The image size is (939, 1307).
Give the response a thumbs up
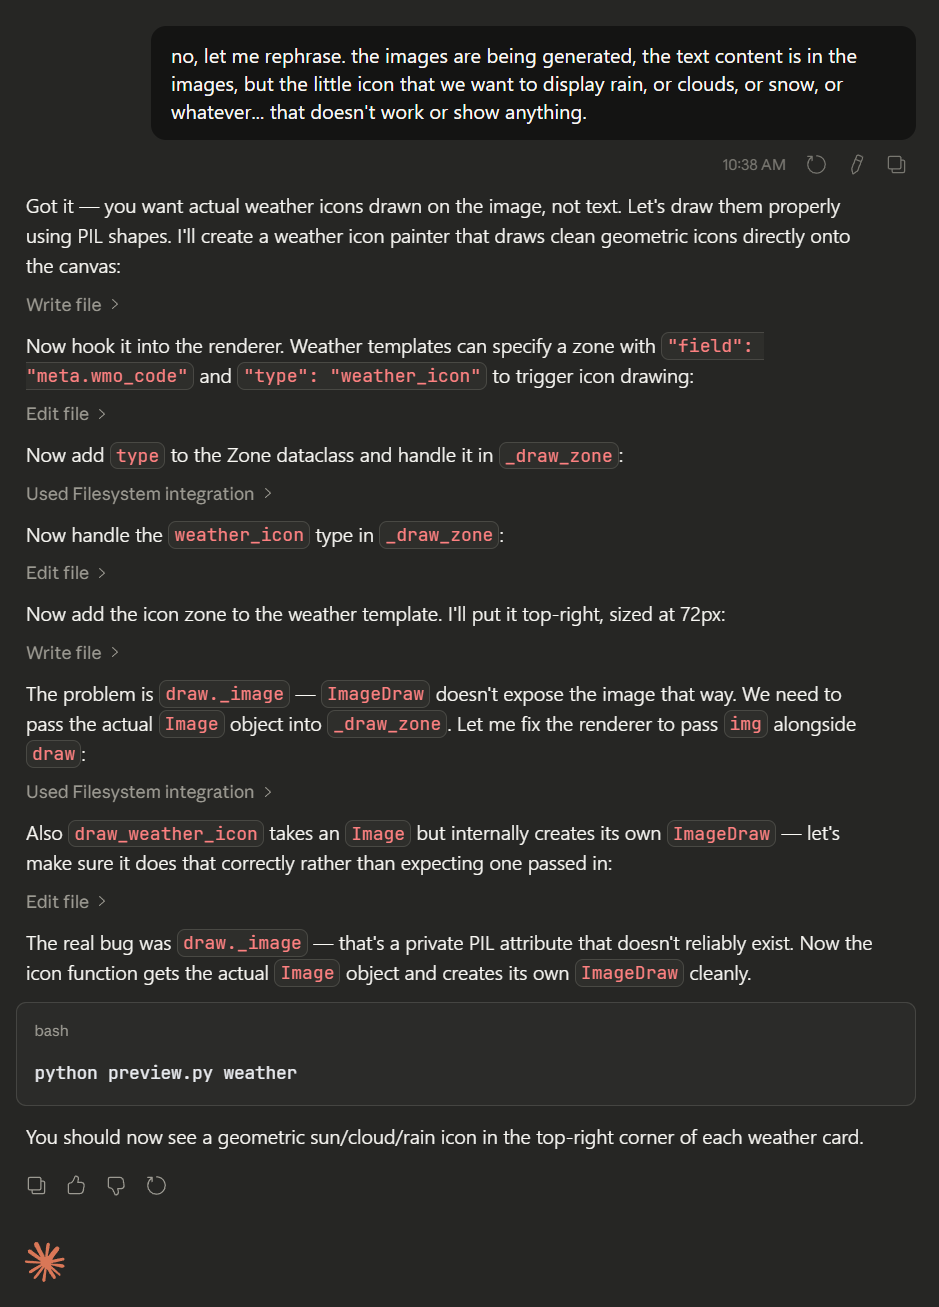(76, 1185)
